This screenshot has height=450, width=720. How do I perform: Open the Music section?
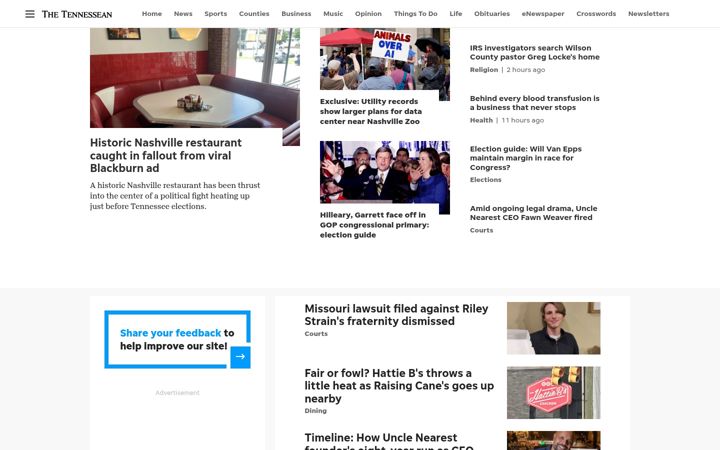(333, 14)
